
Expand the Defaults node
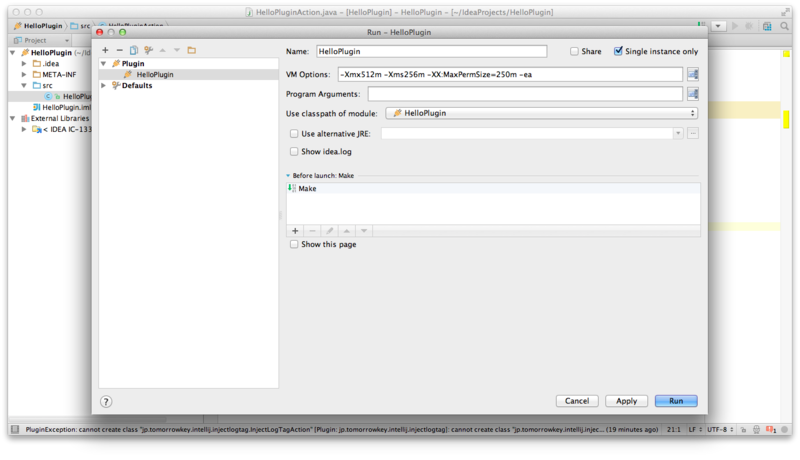coord(104,85)
